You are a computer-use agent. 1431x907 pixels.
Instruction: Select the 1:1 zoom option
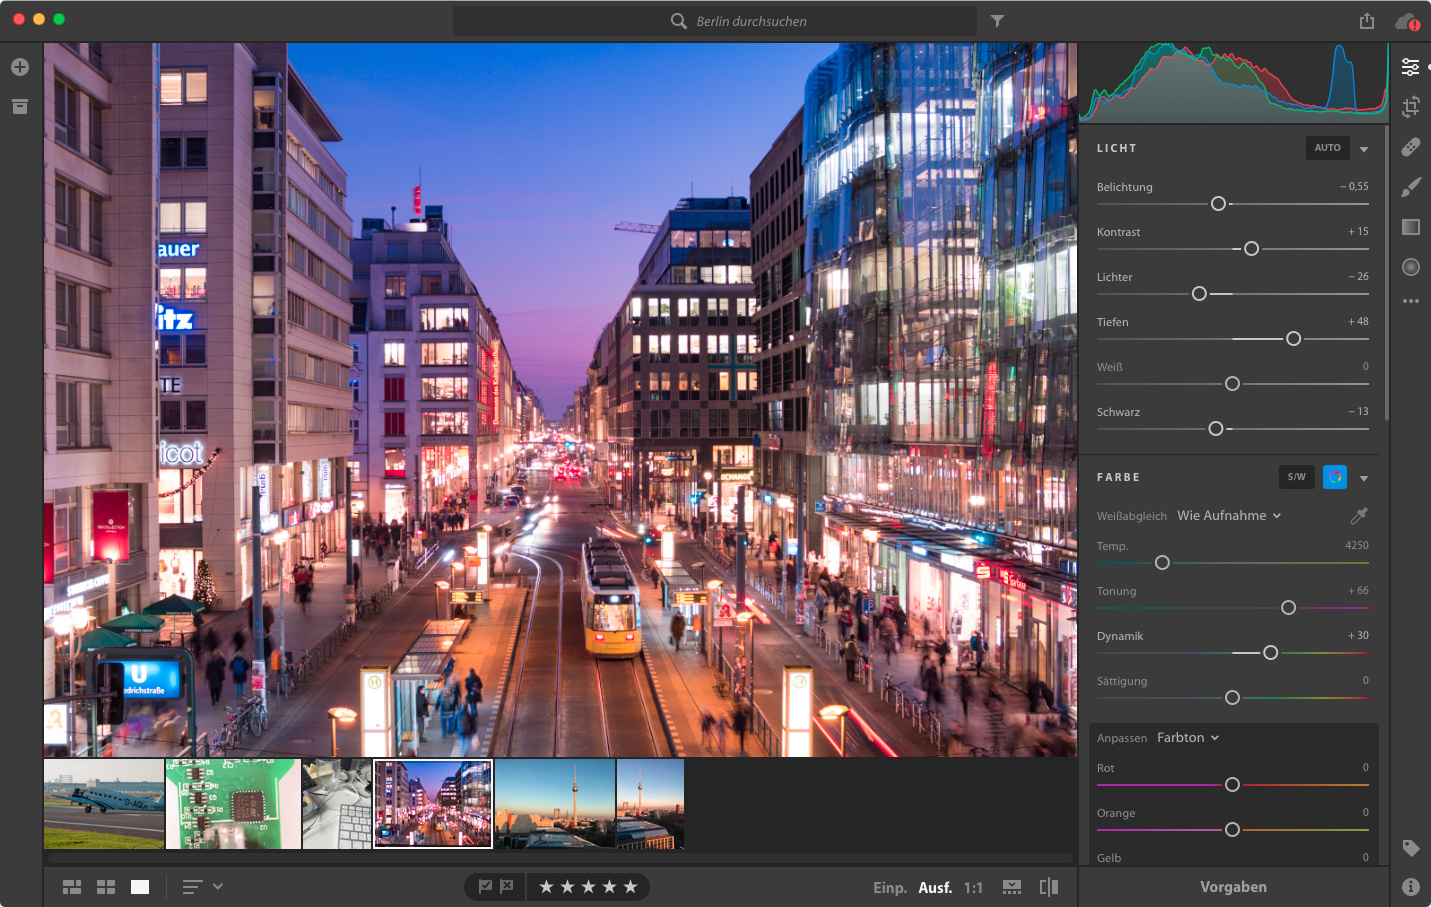[973, 888]
